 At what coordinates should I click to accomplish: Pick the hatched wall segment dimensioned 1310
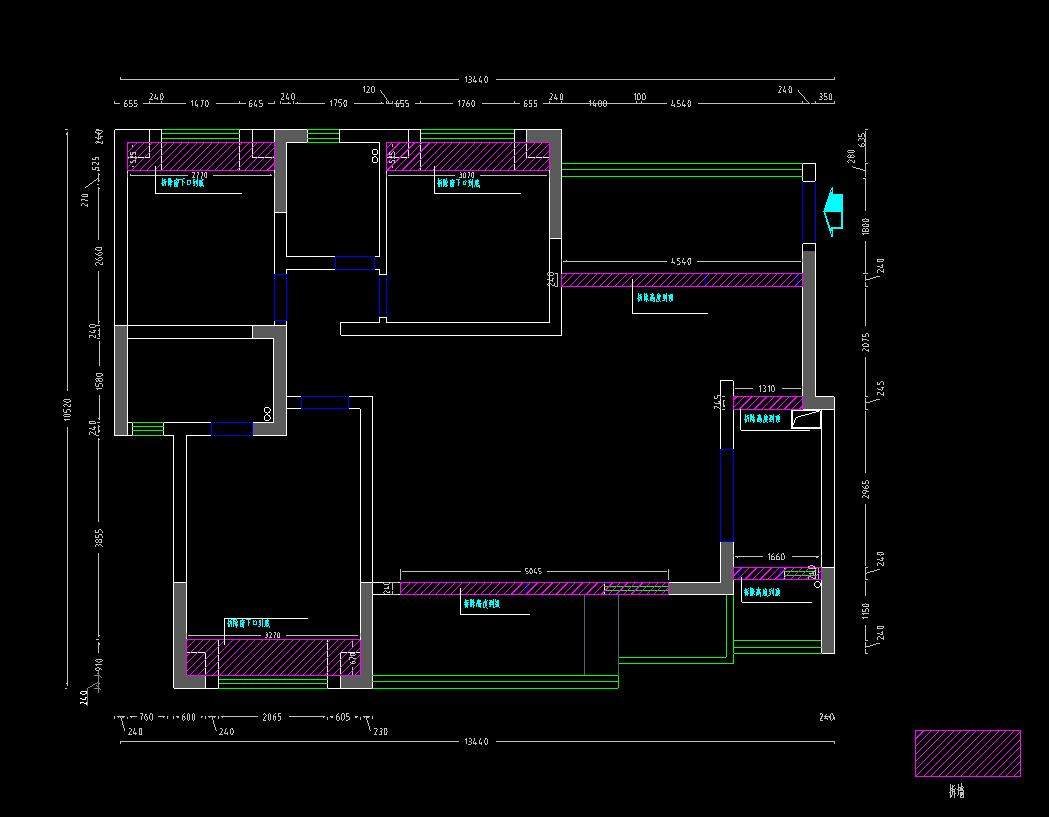(767, 403)
